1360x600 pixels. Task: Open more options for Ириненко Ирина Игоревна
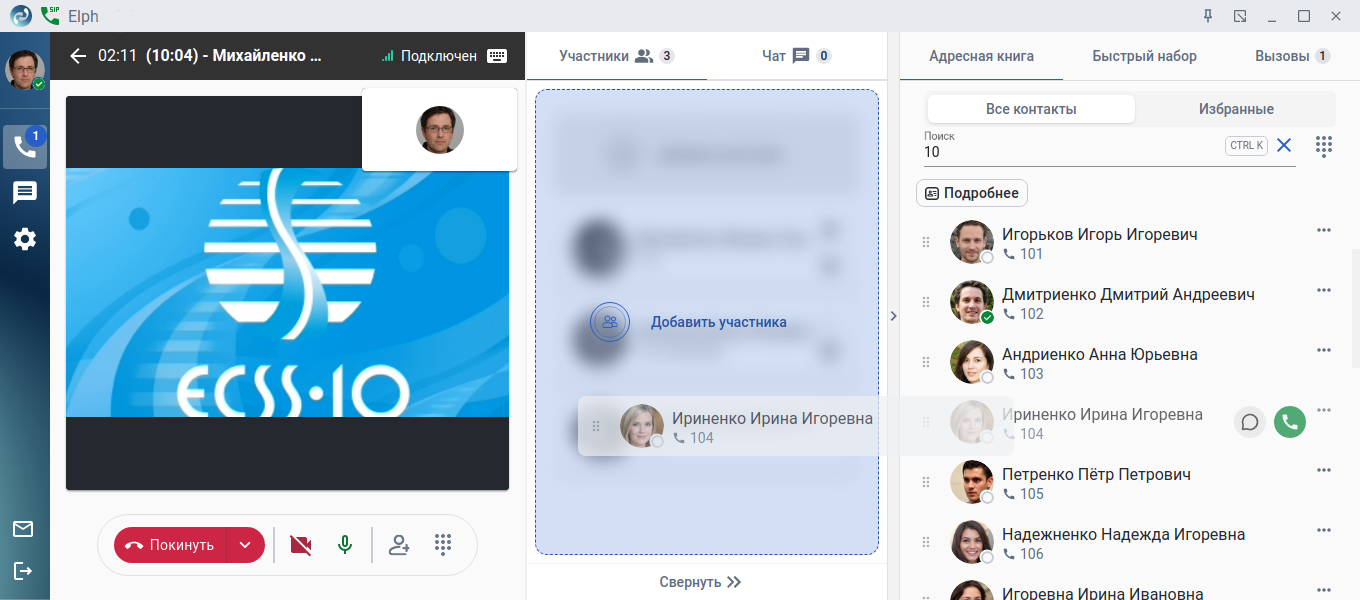[x=1324, y=410]
